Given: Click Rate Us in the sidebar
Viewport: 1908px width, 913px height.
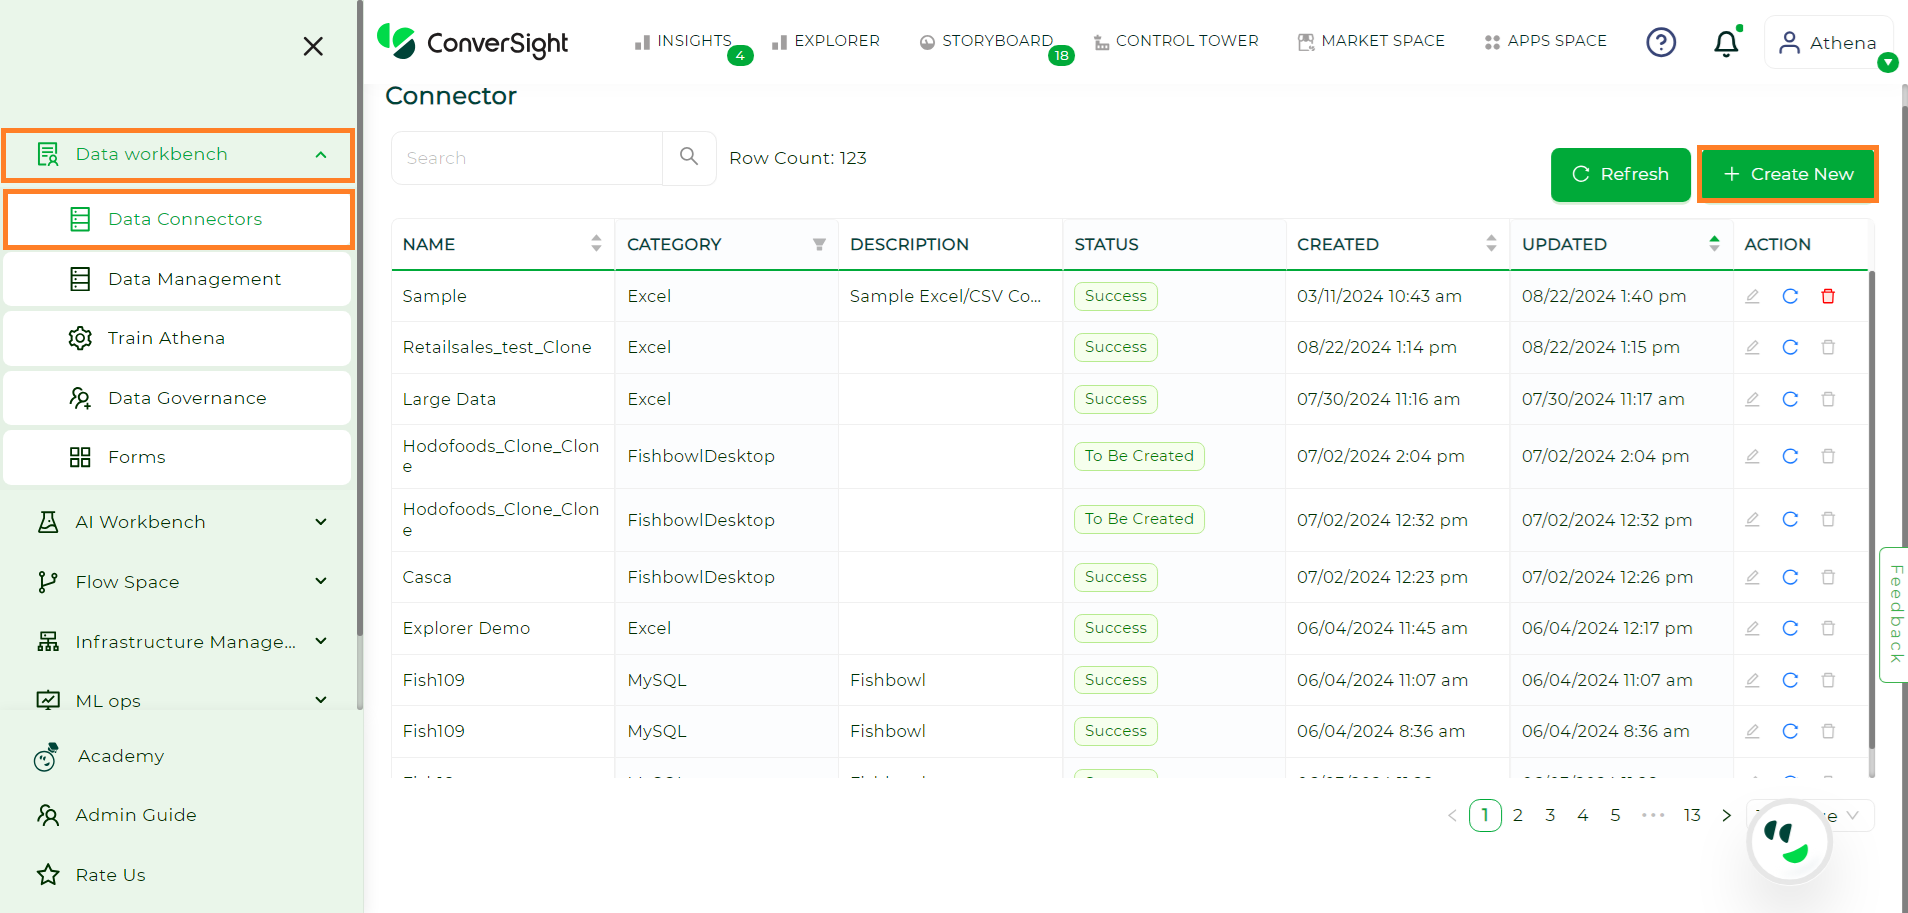Looking at the screenshot, I should coord(91,875).
